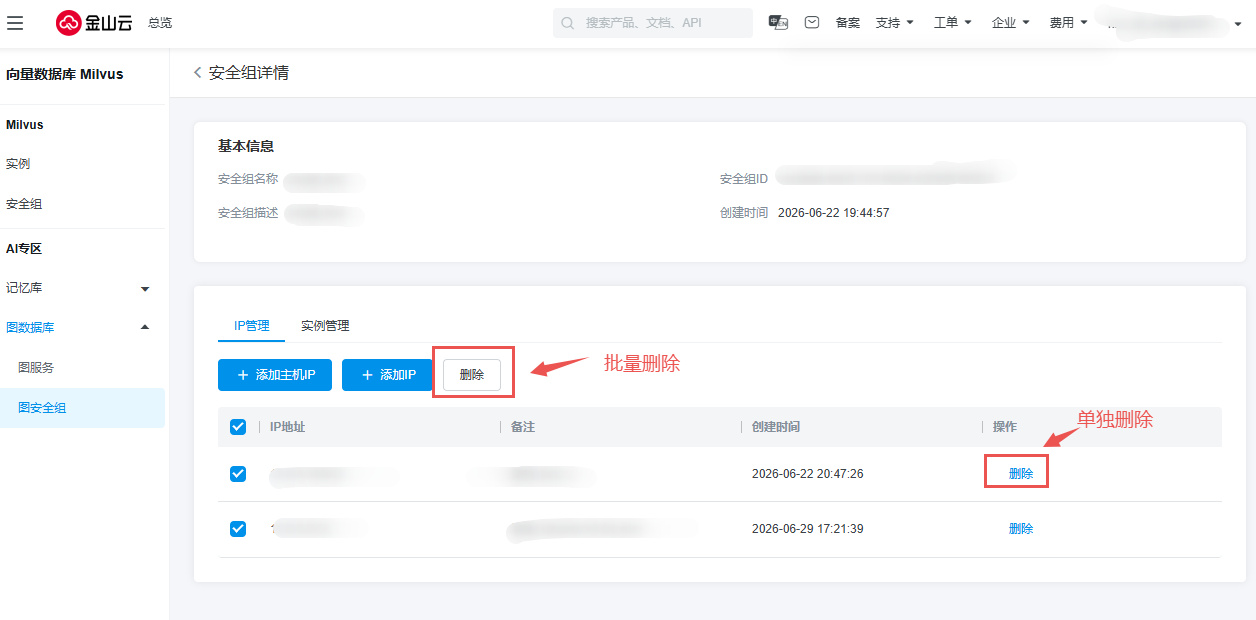Click the 安全组ID label
The height and width of the screenshot is (620, 1256).
(744, 179)
